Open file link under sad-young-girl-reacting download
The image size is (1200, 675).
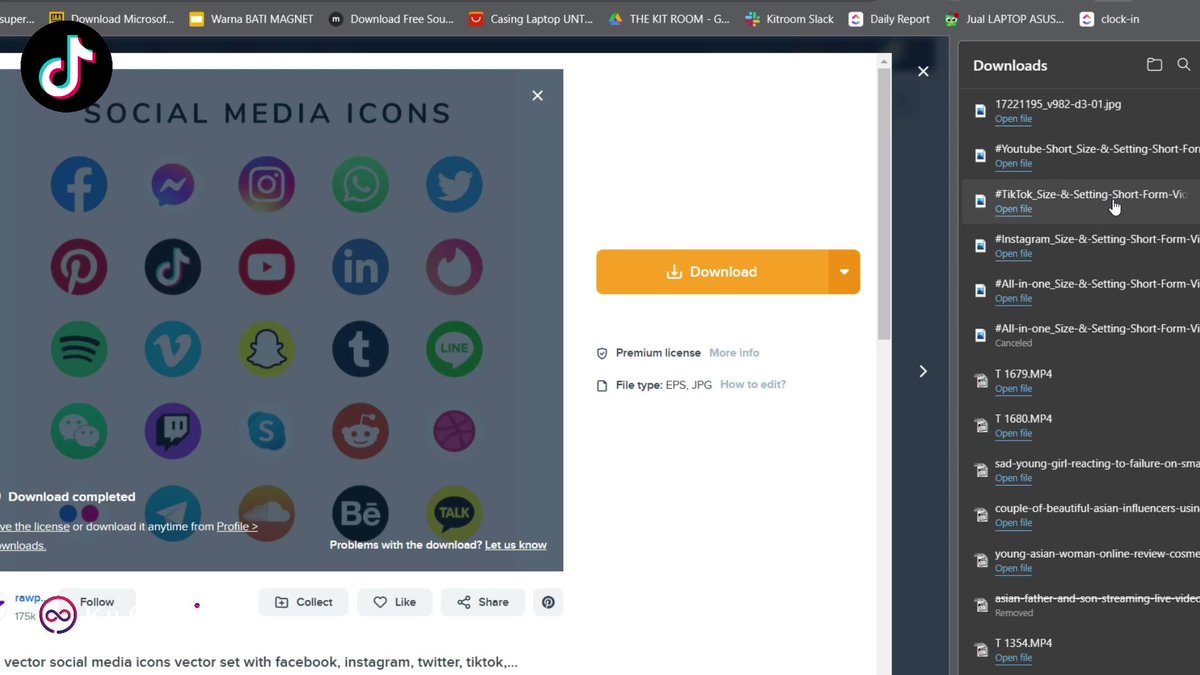[x=1013, y=478]
